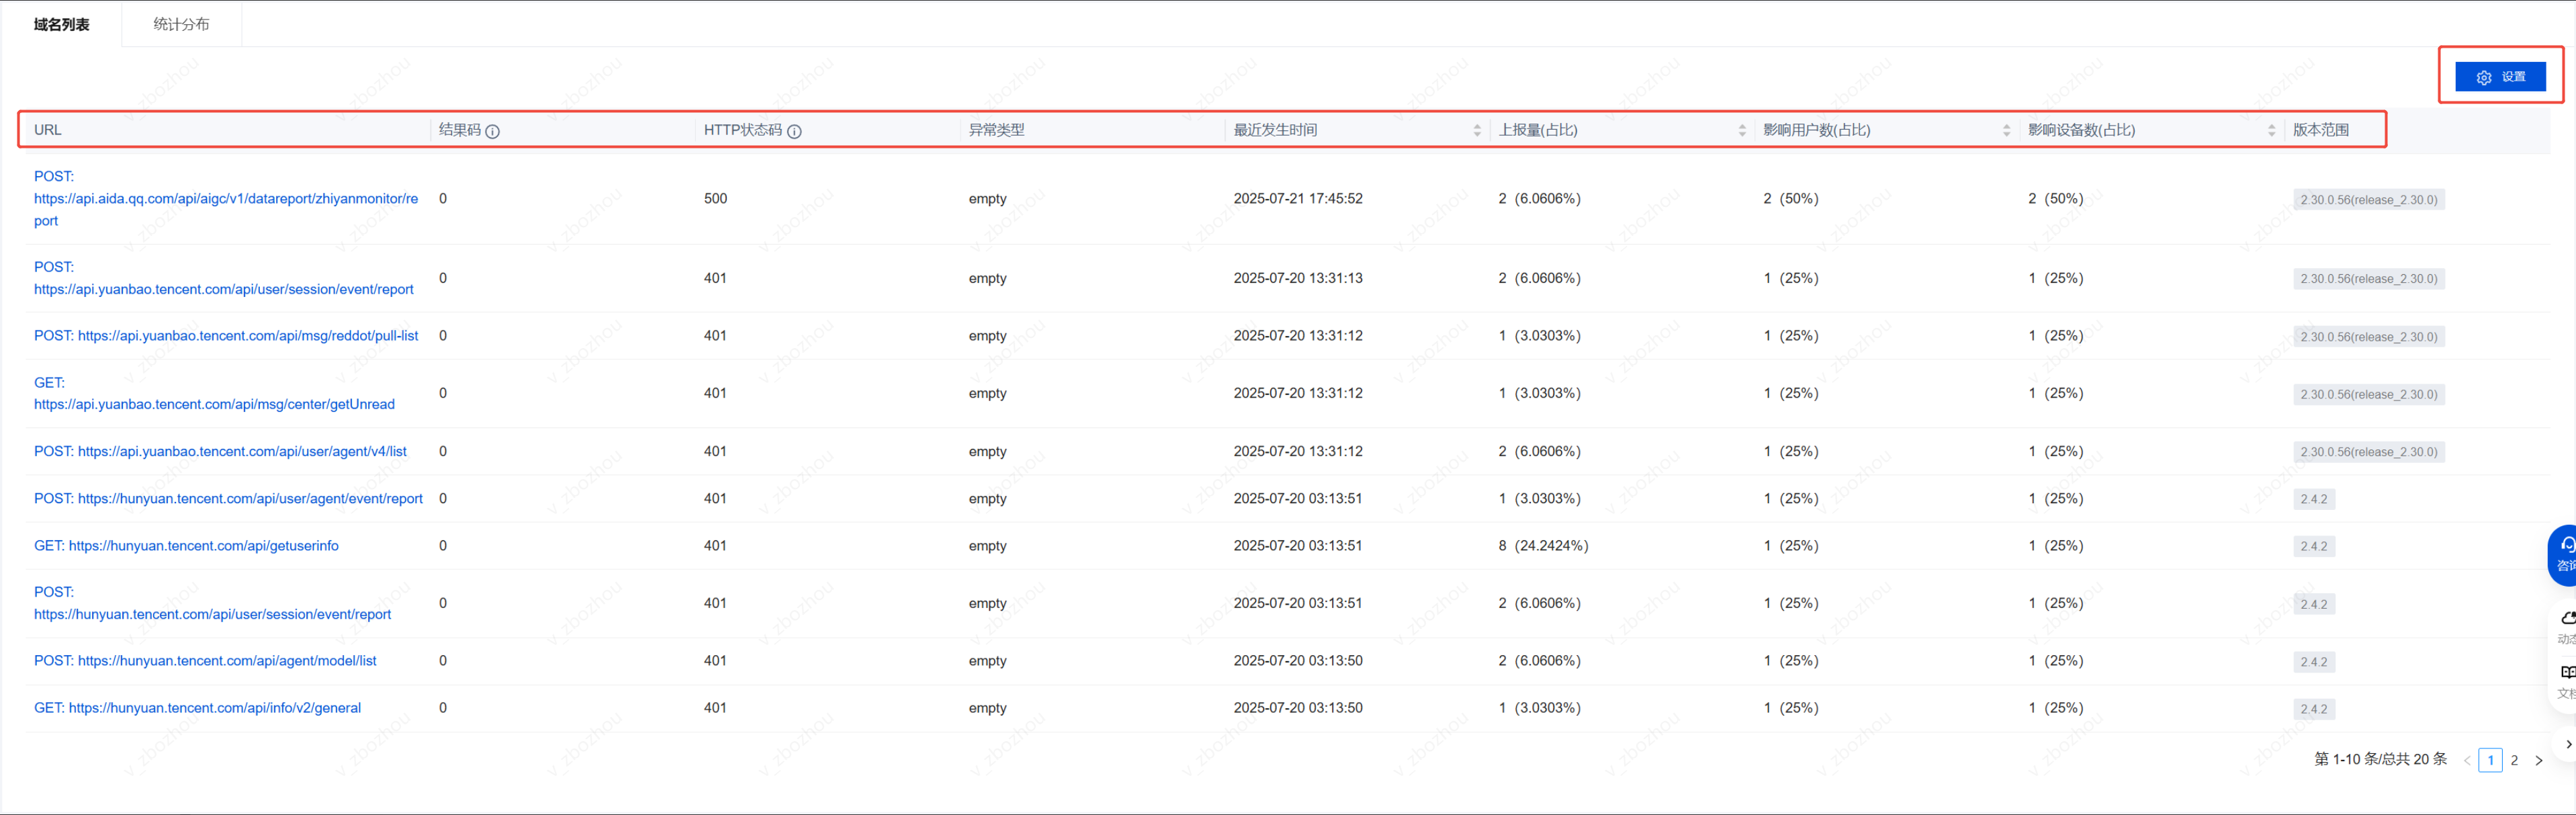Switch to the 统计分布 tab
Screen dimensions: 2576x815
point(181,24)
